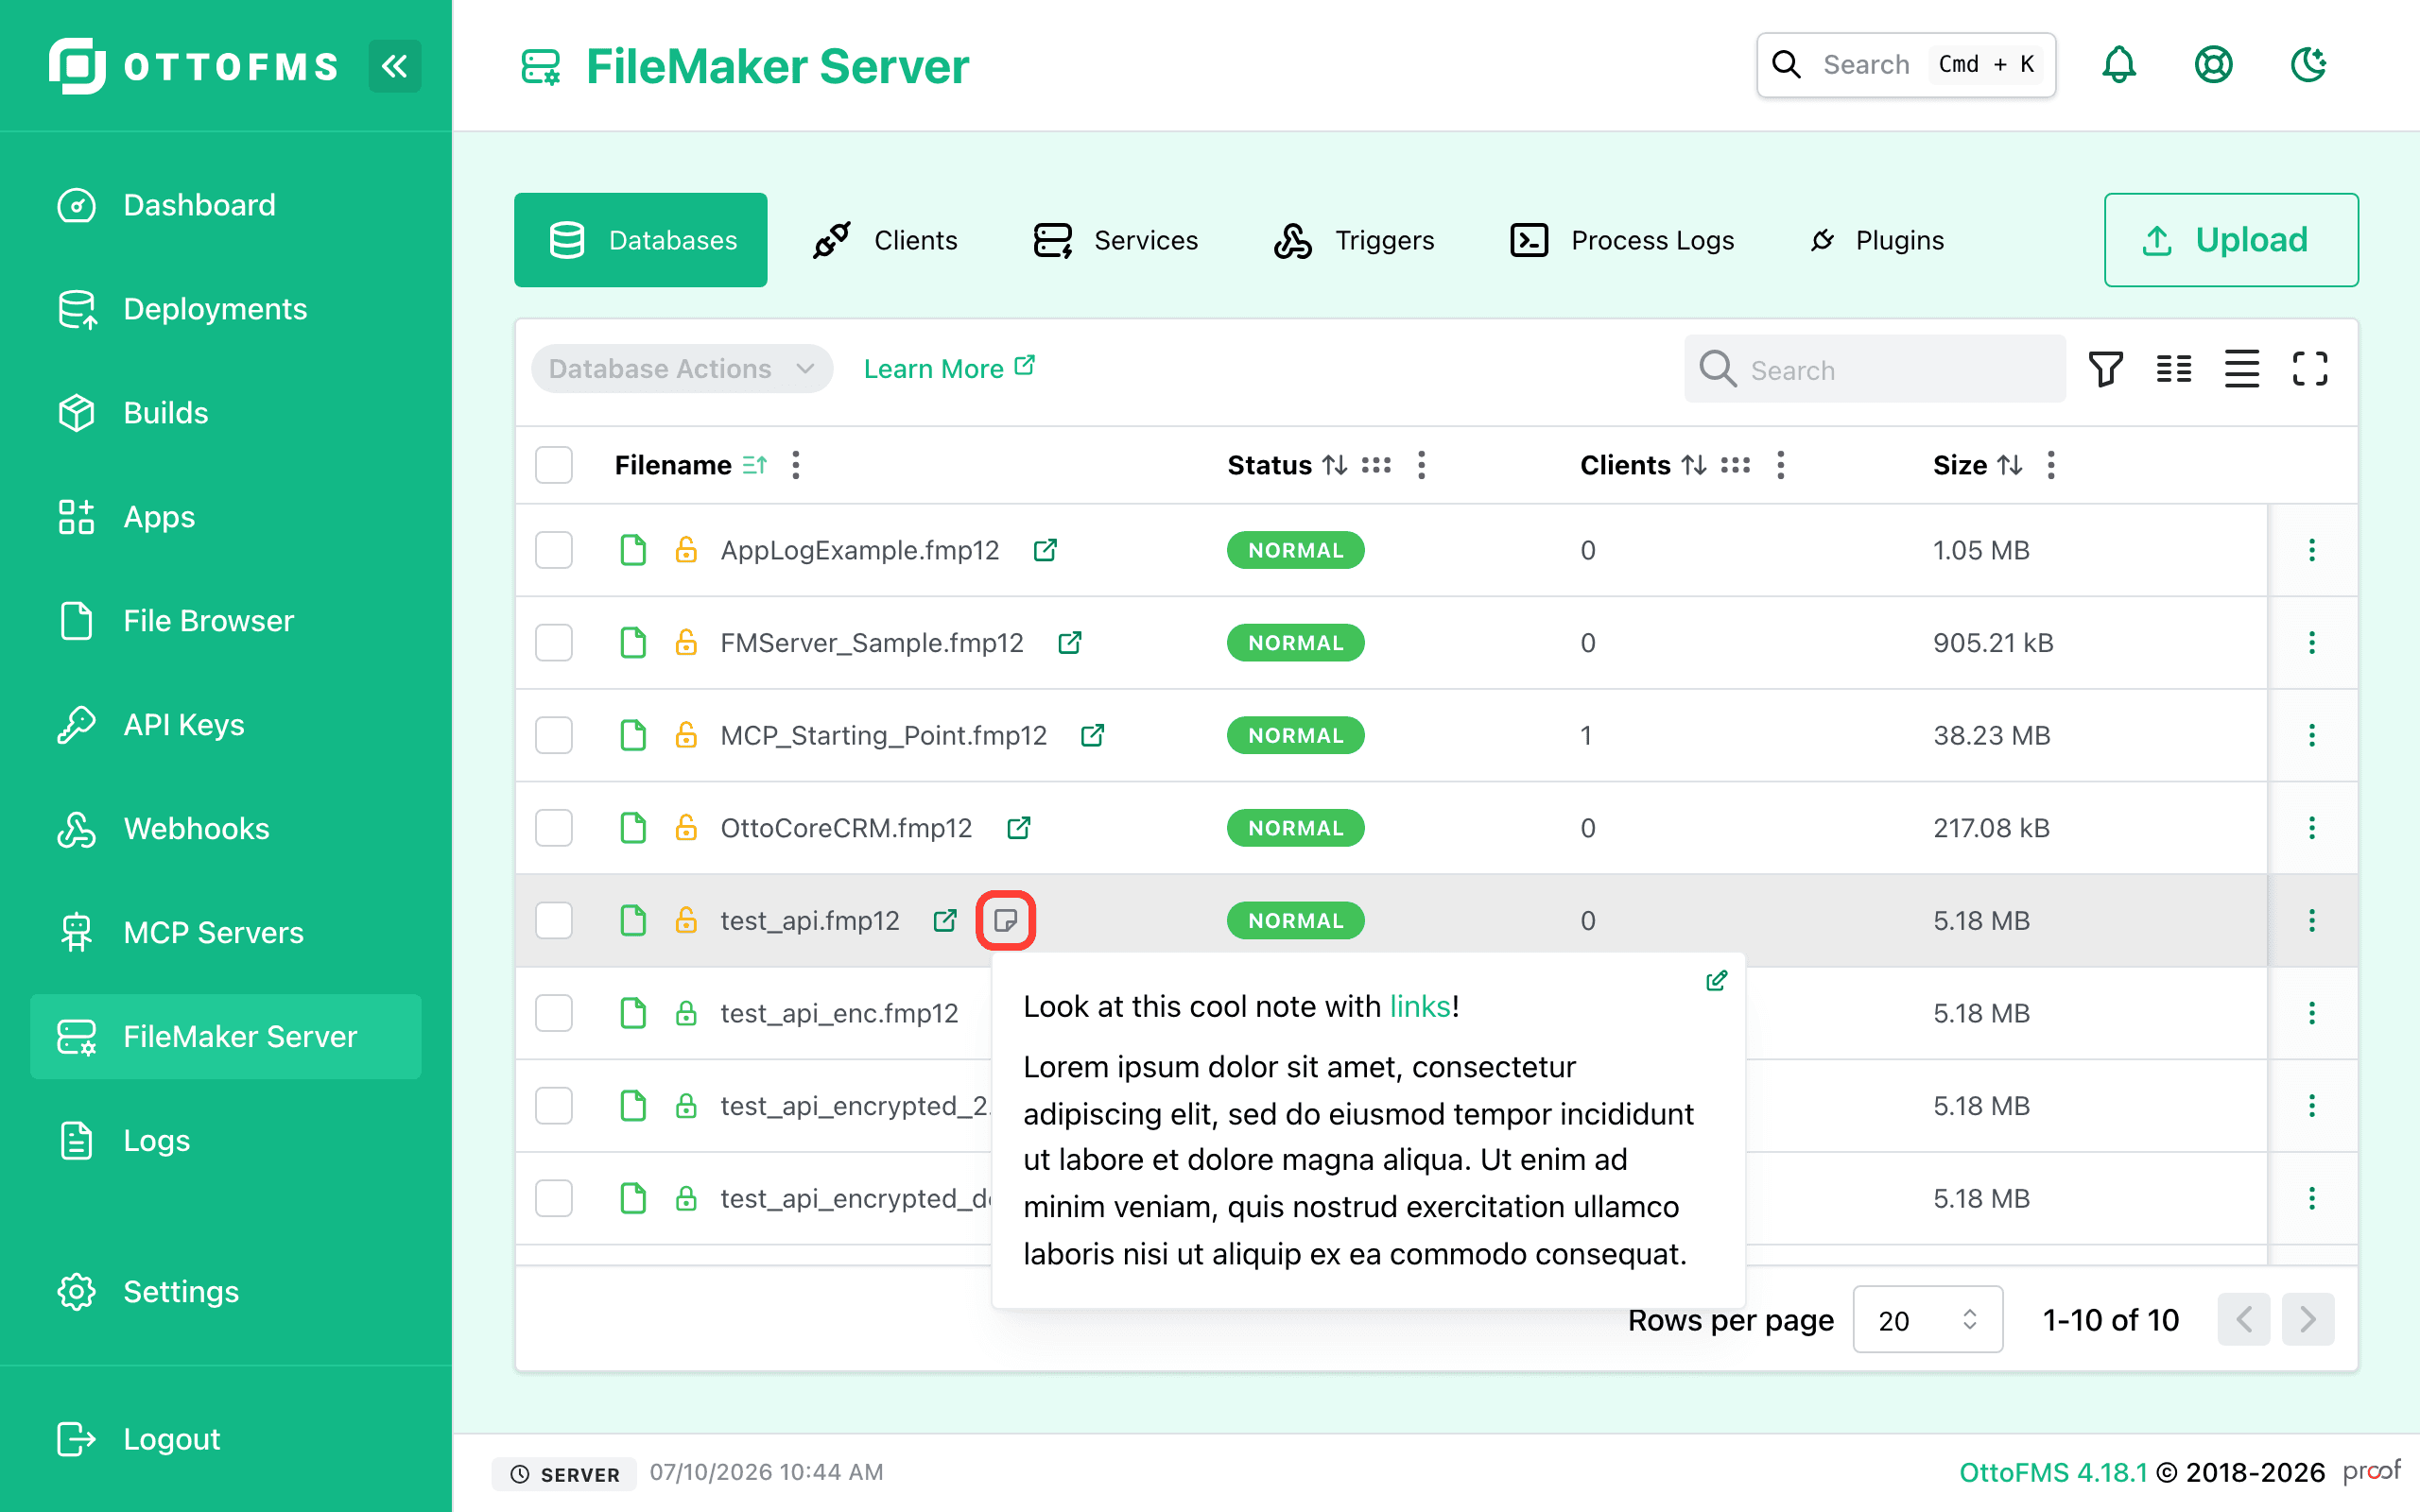Click the SERVER time badge

(565, 1474)
